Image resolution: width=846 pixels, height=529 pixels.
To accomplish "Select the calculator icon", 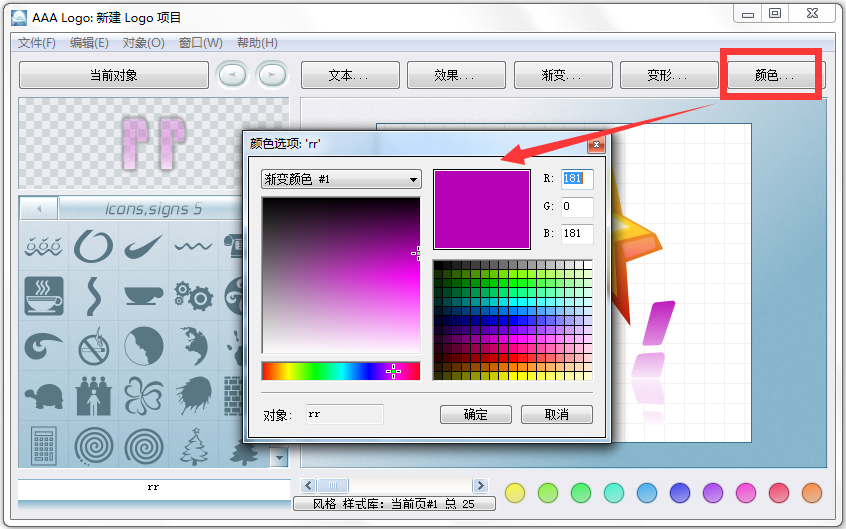I will 44,443.
